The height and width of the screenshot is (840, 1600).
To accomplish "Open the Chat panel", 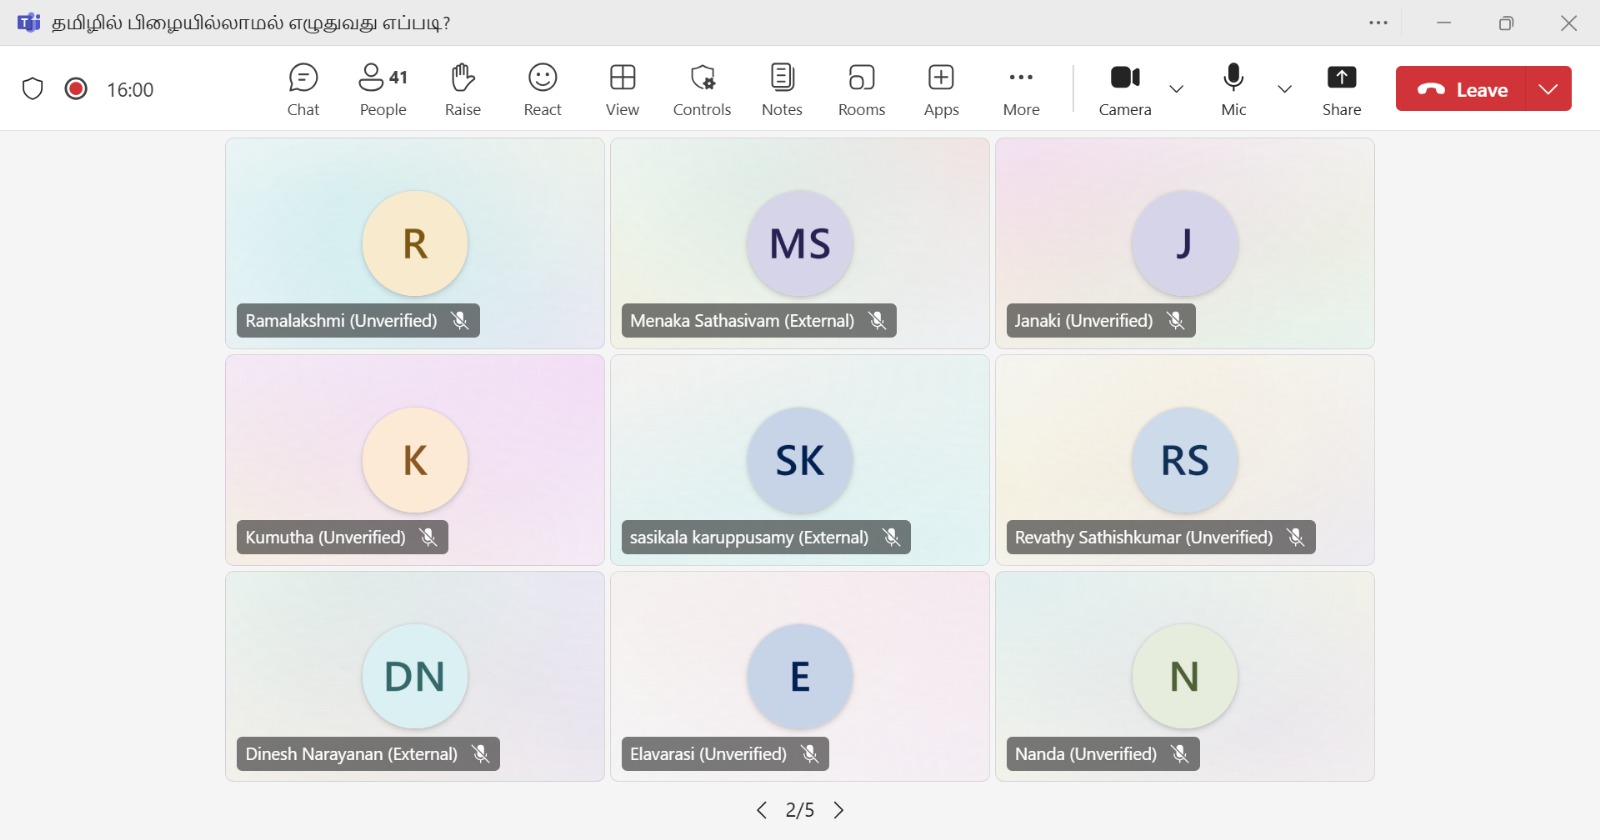I will (303, 89).
